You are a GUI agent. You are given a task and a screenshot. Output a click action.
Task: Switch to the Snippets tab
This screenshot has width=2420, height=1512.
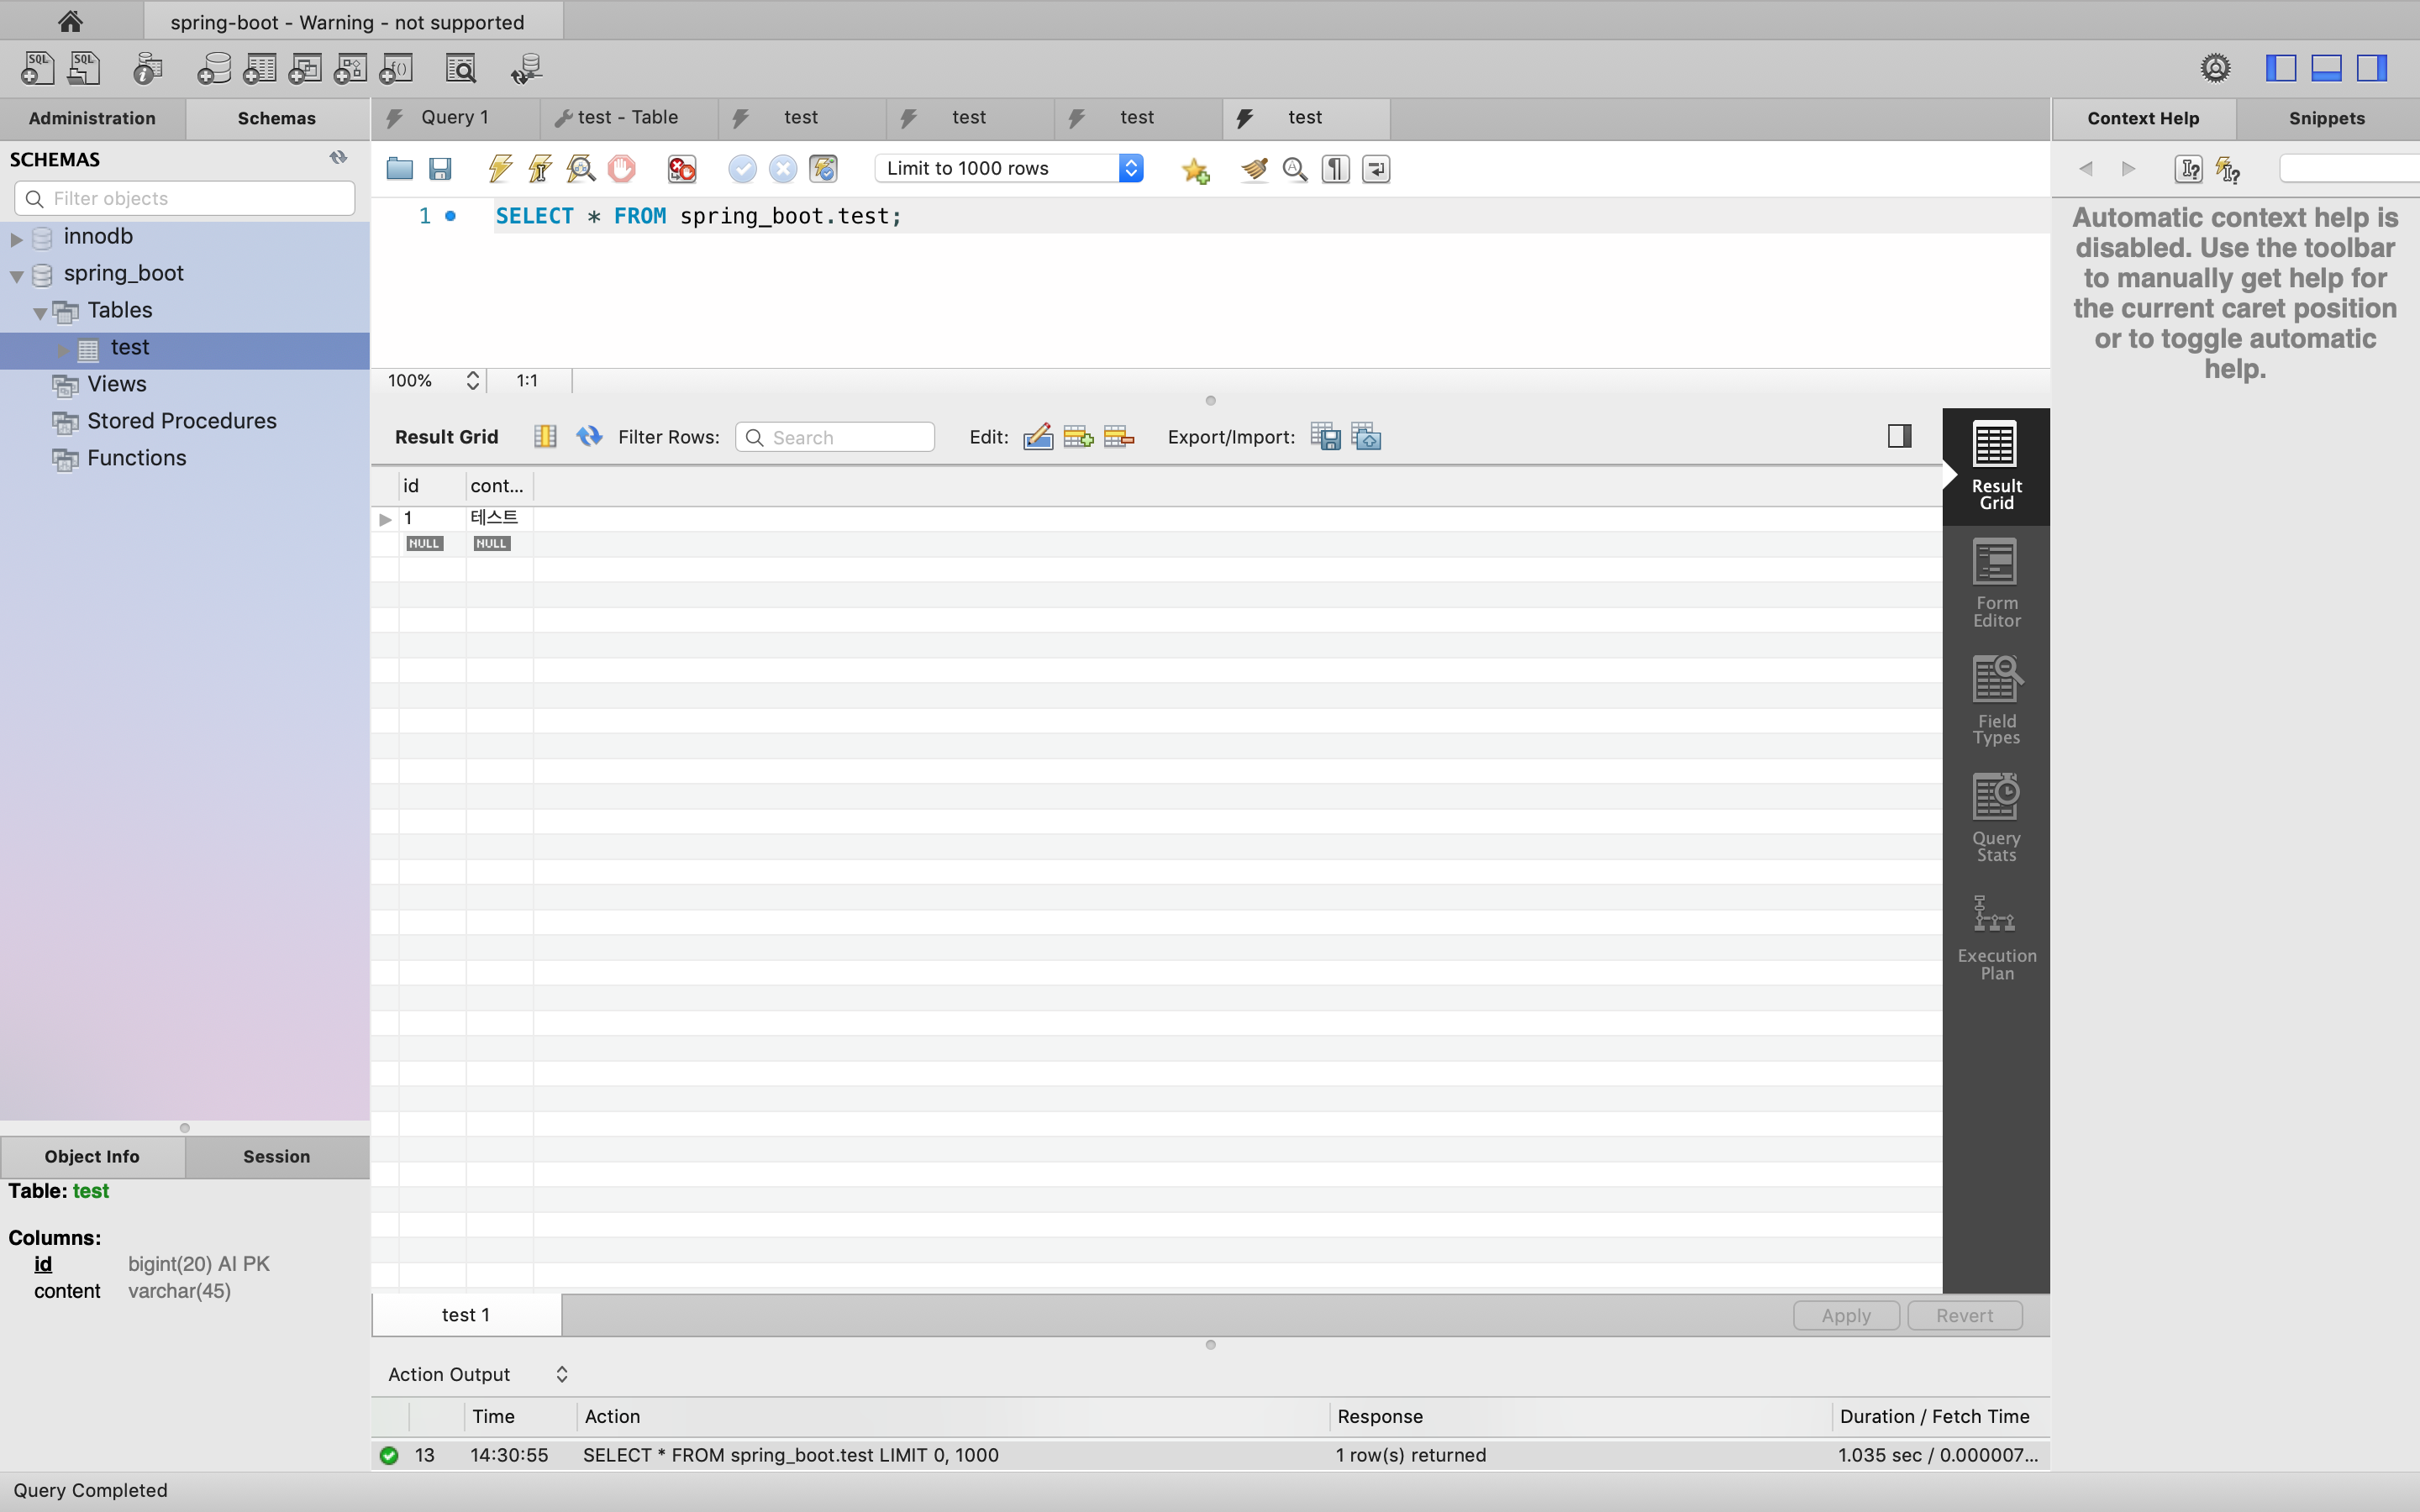tap(2326, 118)
